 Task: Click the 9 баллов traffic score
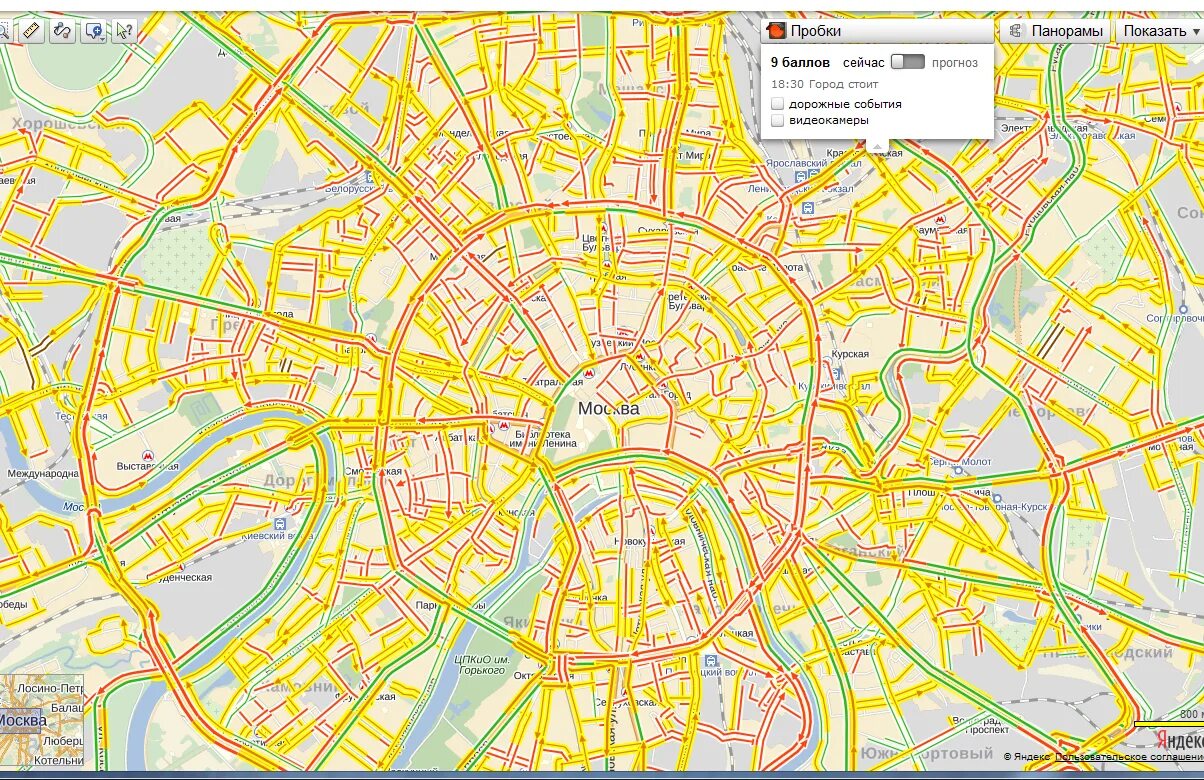[800, 62]
